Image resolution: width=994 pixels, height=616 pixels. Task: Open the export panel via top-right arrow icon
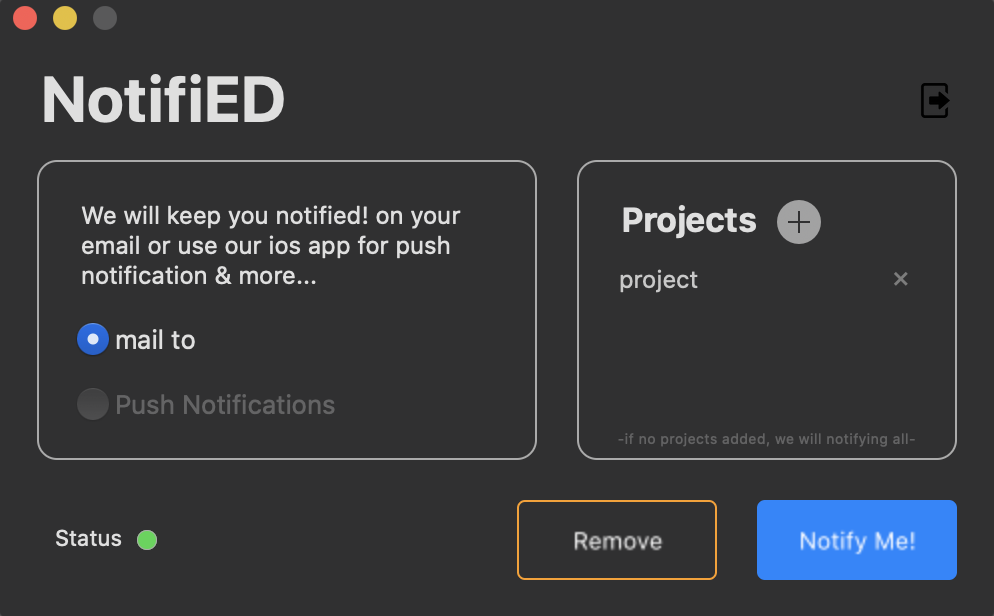click(x=934, y=100)
